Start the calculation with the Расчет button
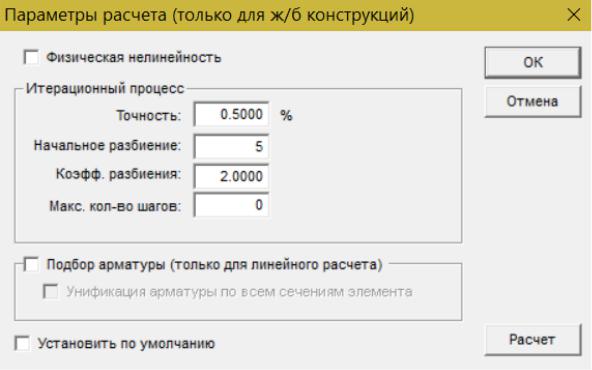Image resolution: width=592 pixels, height=370 pixels. tap(533, 339)
